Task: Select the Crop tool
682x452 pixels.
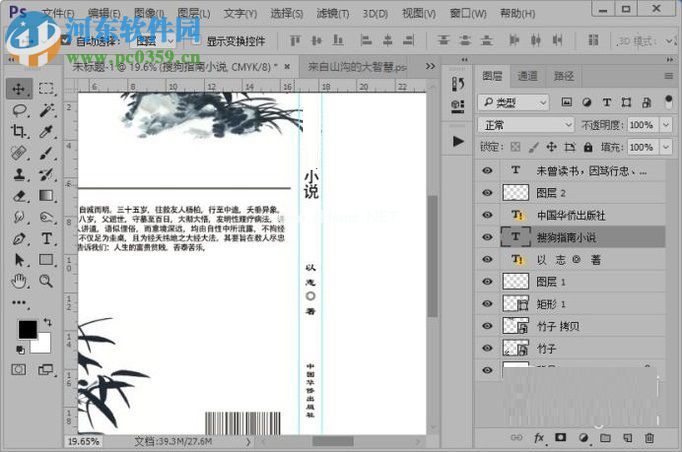Action: 19,131
